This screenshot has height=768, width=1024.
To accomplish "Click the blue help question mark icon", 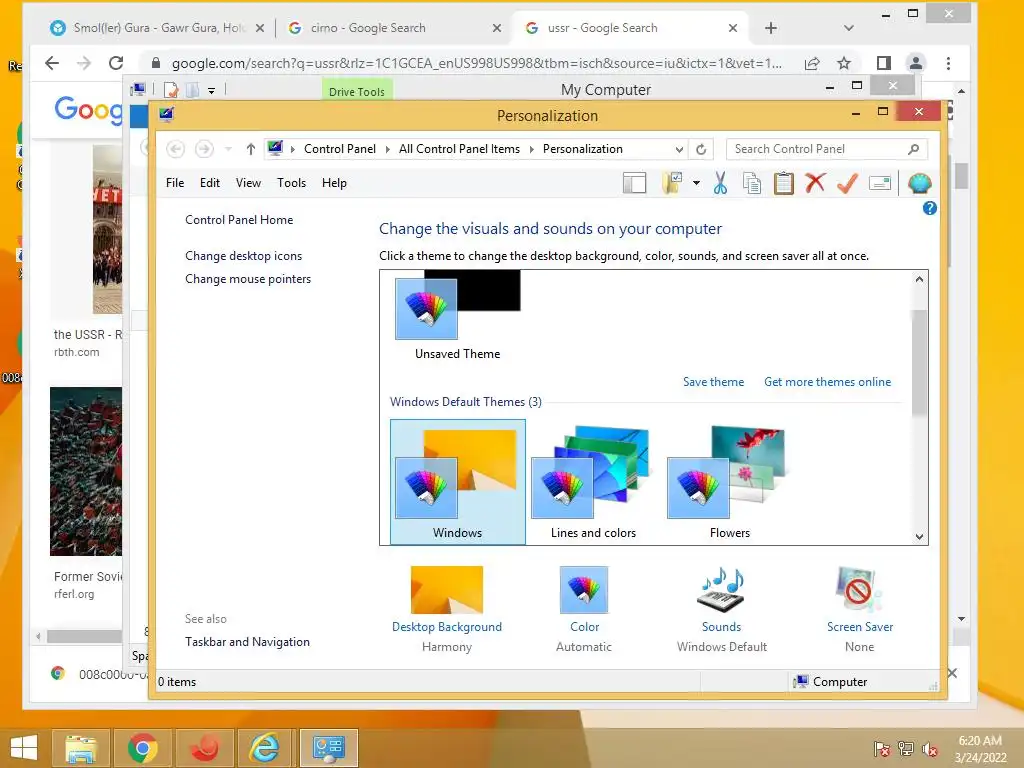I will (929, 208).
